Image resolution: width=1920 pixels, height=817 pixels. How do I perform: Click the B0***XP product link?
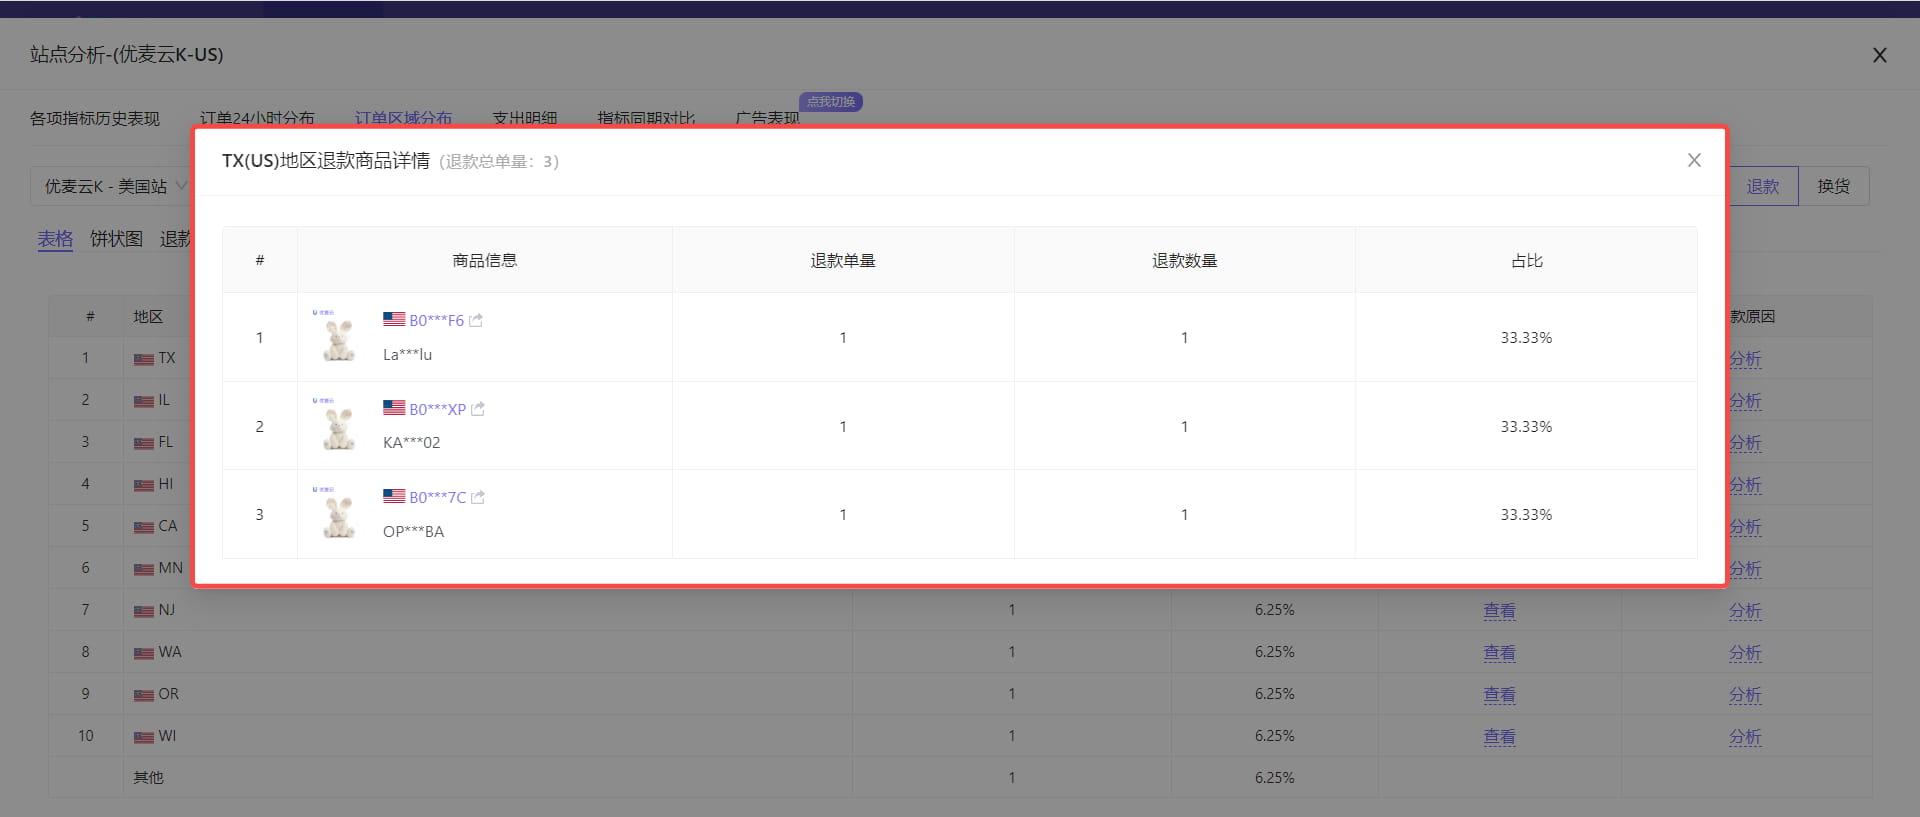tap(437, 409)
